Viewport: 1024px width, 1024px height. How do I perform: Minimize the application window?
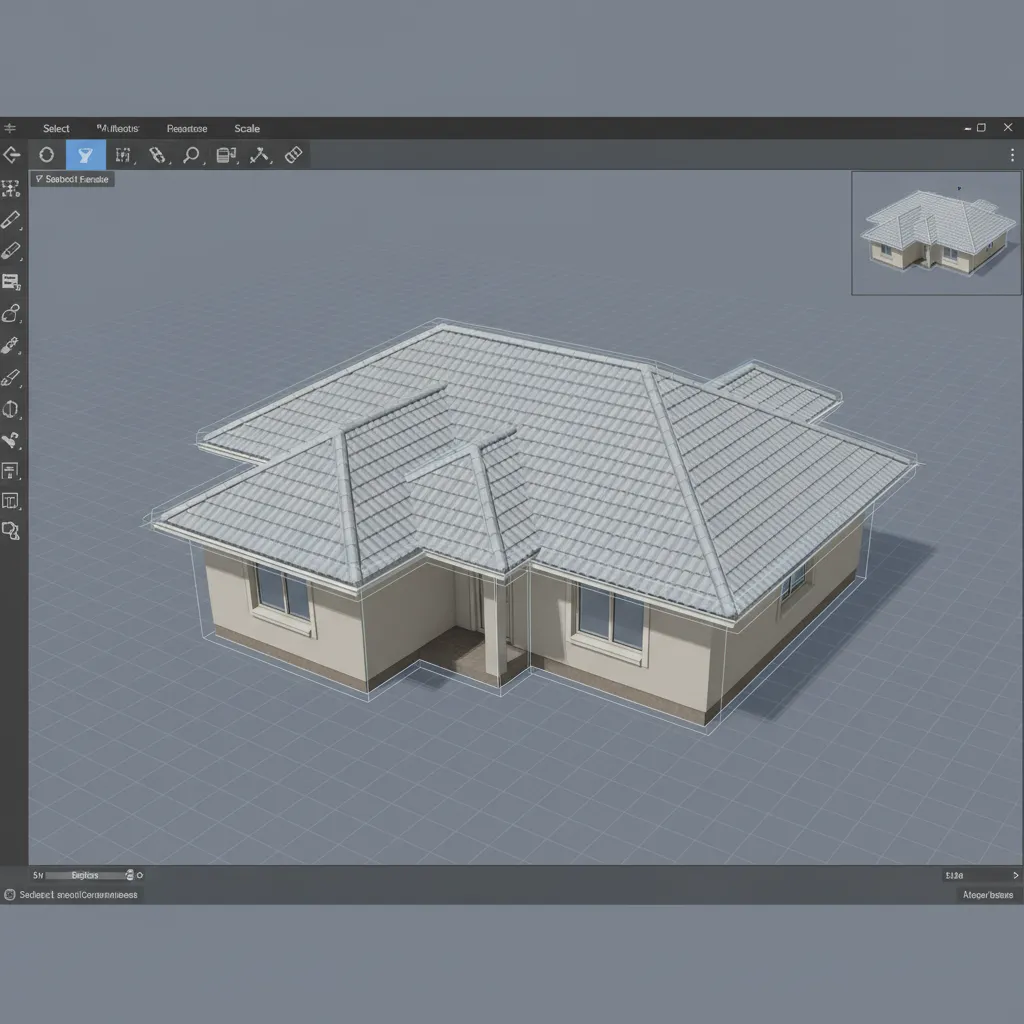tap(968, 129)
